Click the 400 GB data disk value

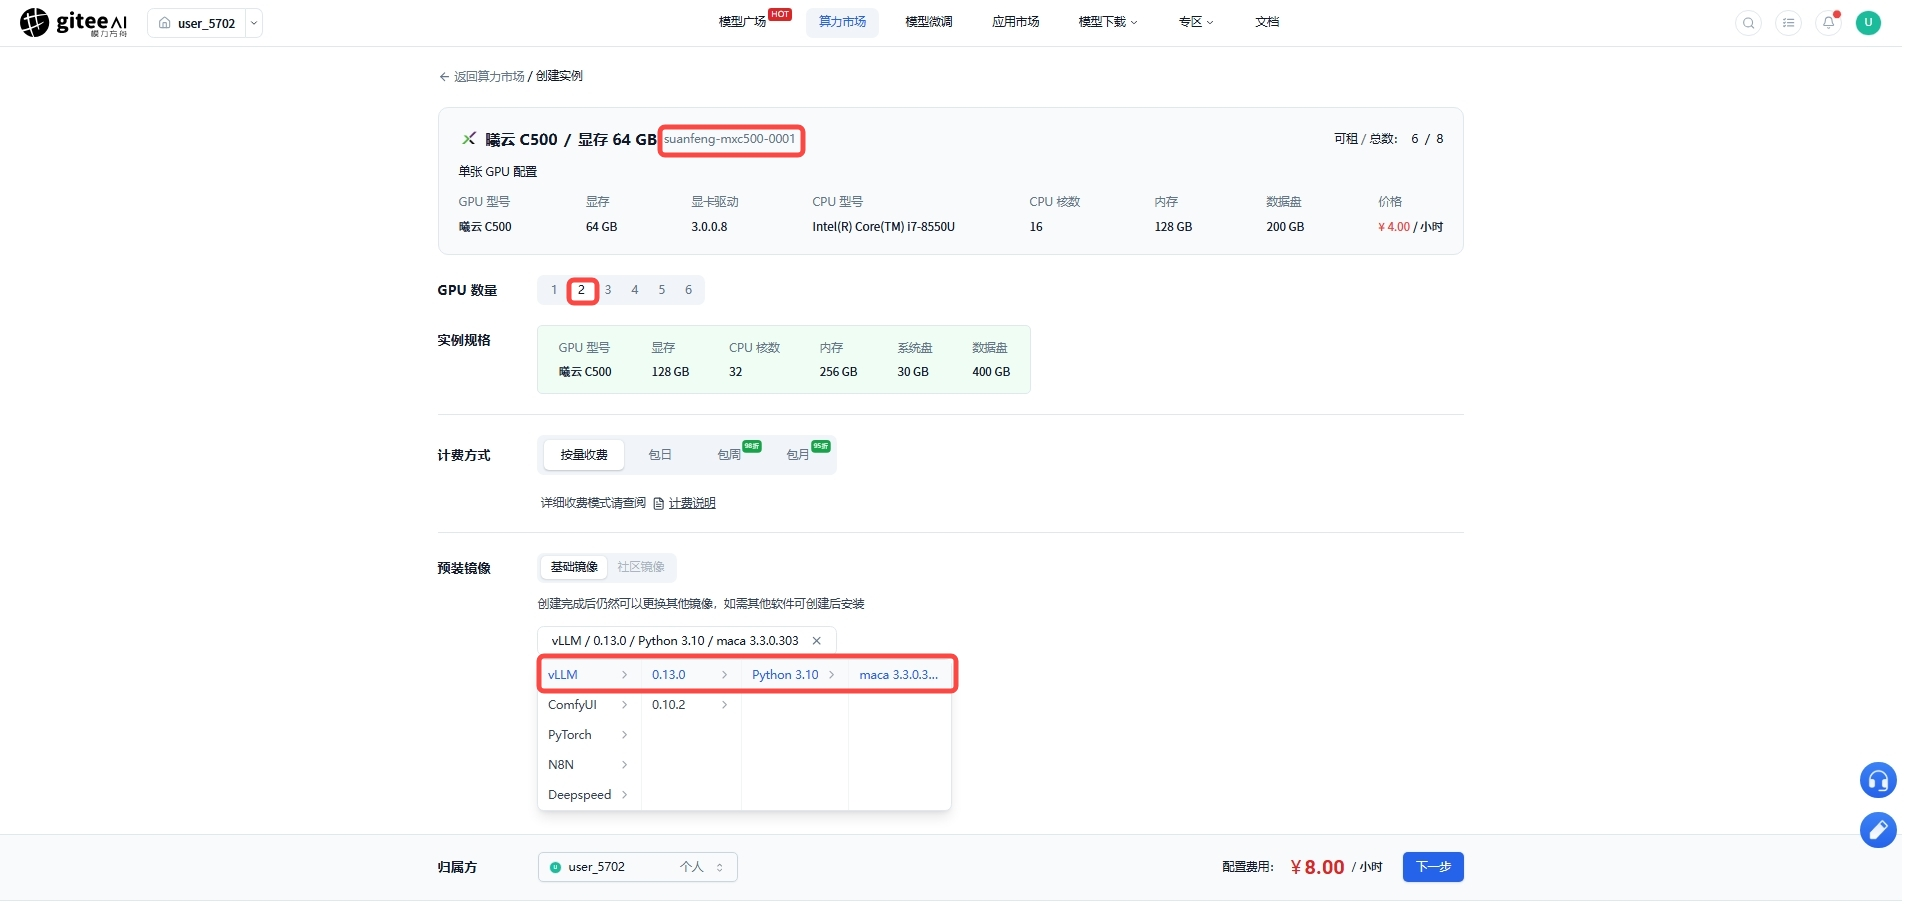pyautogui.click(x=991, y=372)
